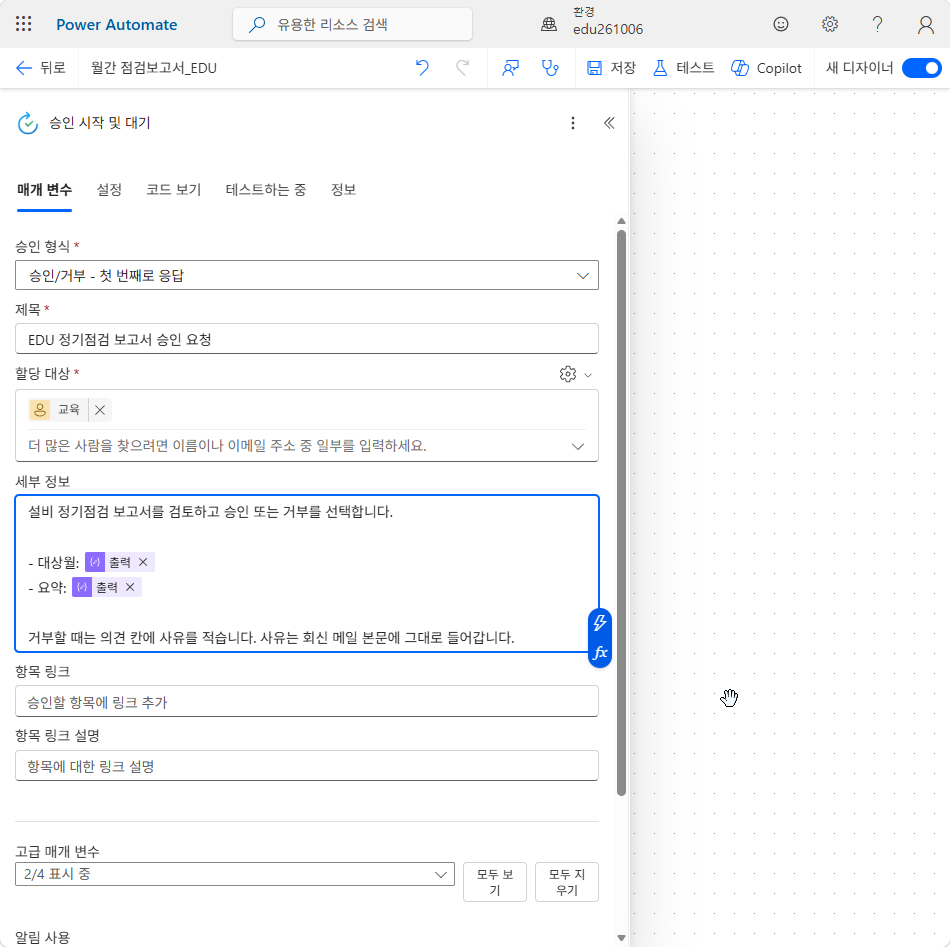
Task: Click the 교육 person icon chip
Action: (40, 410)
